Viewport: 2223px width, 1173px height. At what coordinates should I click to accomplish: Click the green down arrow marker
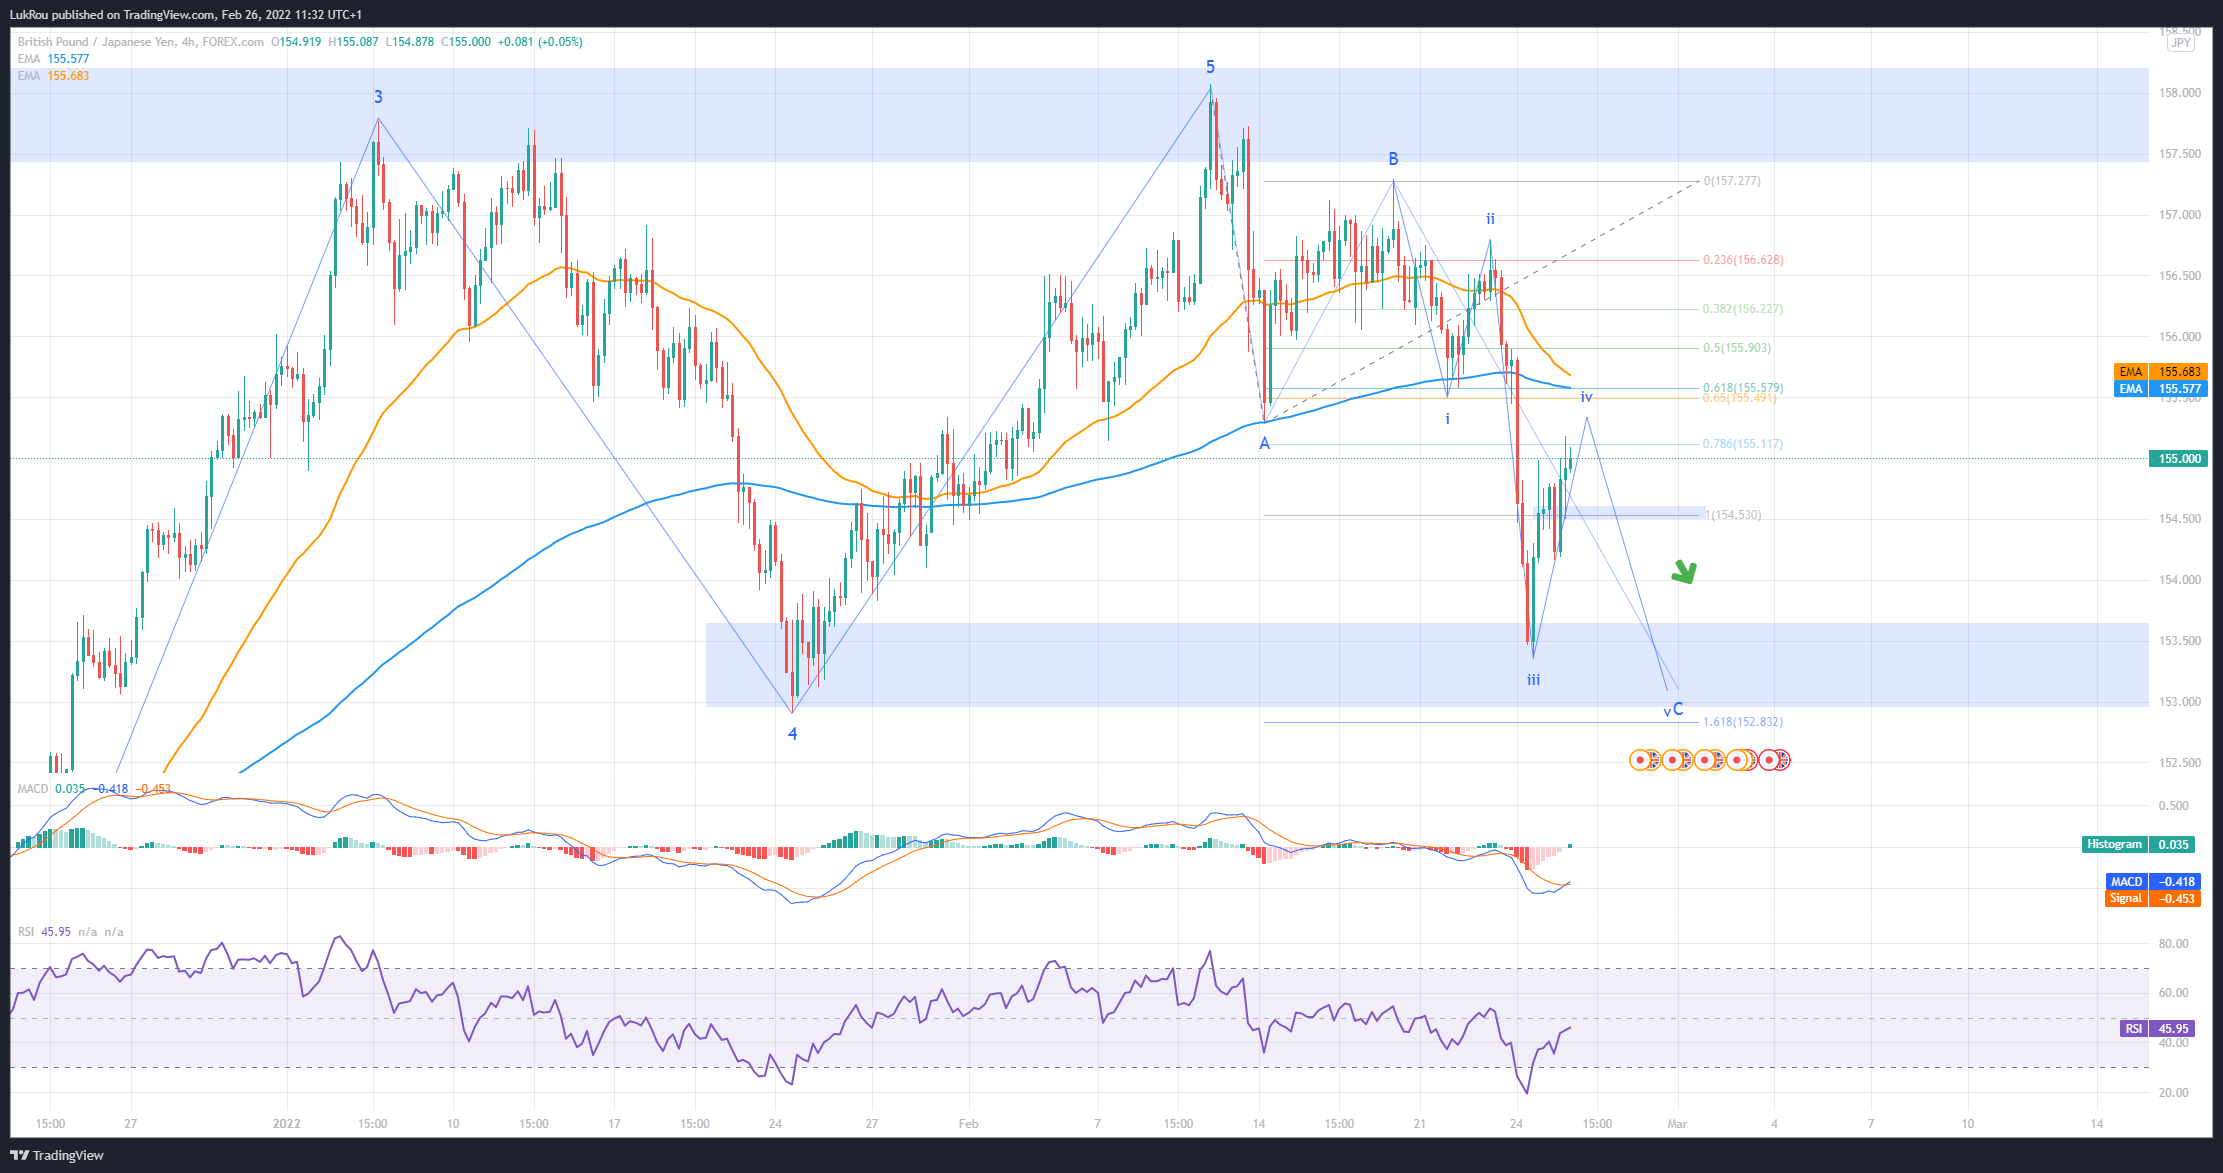point(1685,572)
